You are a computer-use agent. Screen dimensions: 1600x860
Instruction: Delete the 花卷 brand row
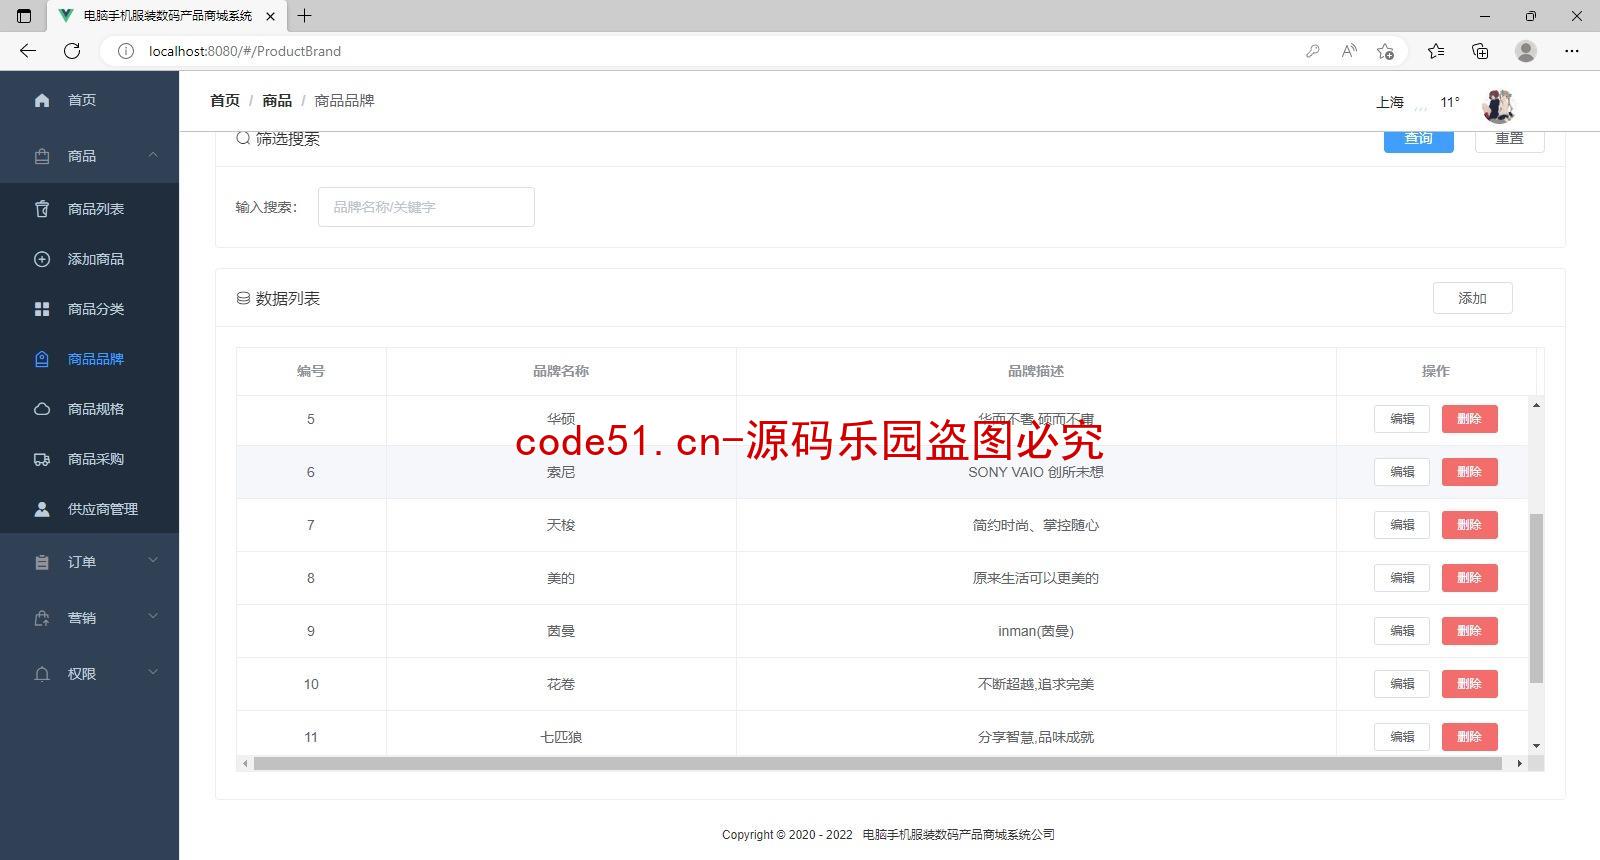(x=1469, y=684)
